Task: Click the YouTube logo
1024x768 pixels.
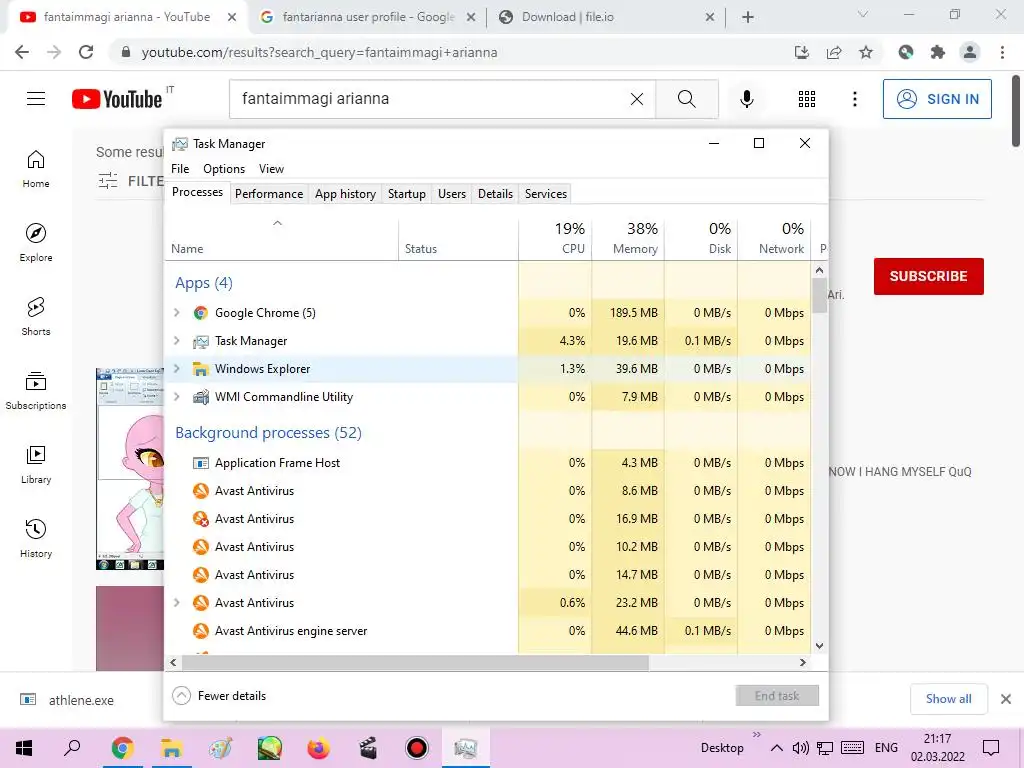Action: click(x=117, y=99)
